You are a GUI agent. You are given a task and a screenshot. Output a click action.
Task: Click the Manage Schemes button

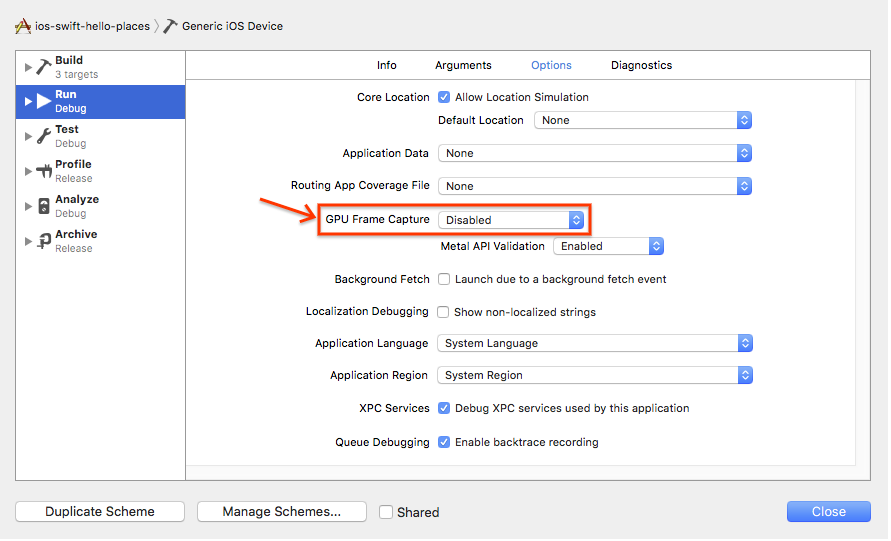click(281, 511)
